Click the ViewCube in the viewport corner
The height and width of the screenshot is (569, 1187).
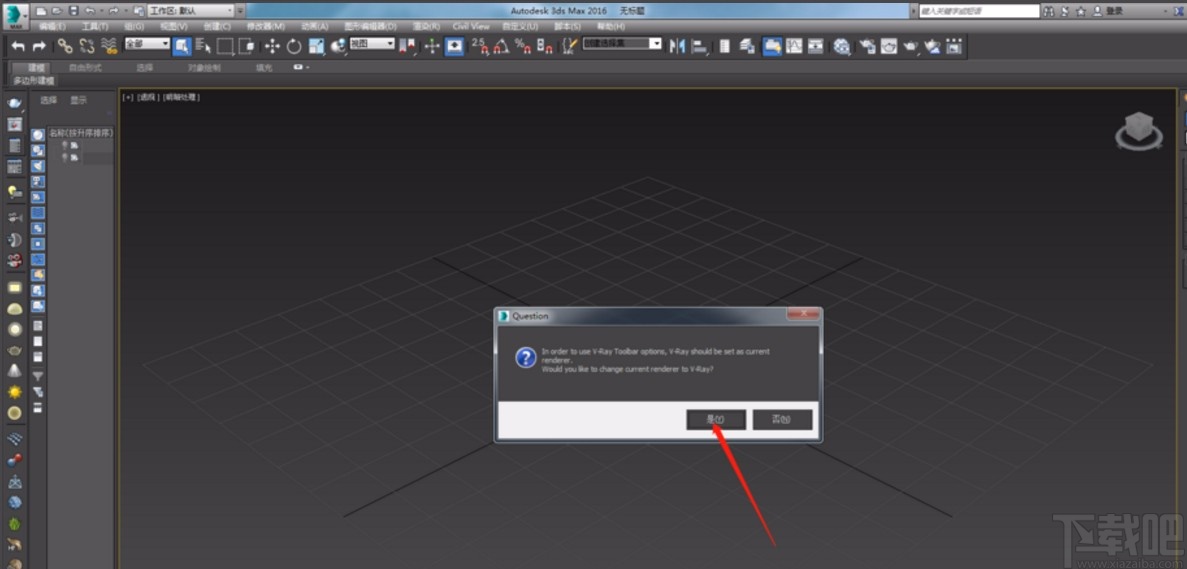(x=1139, y=130)
